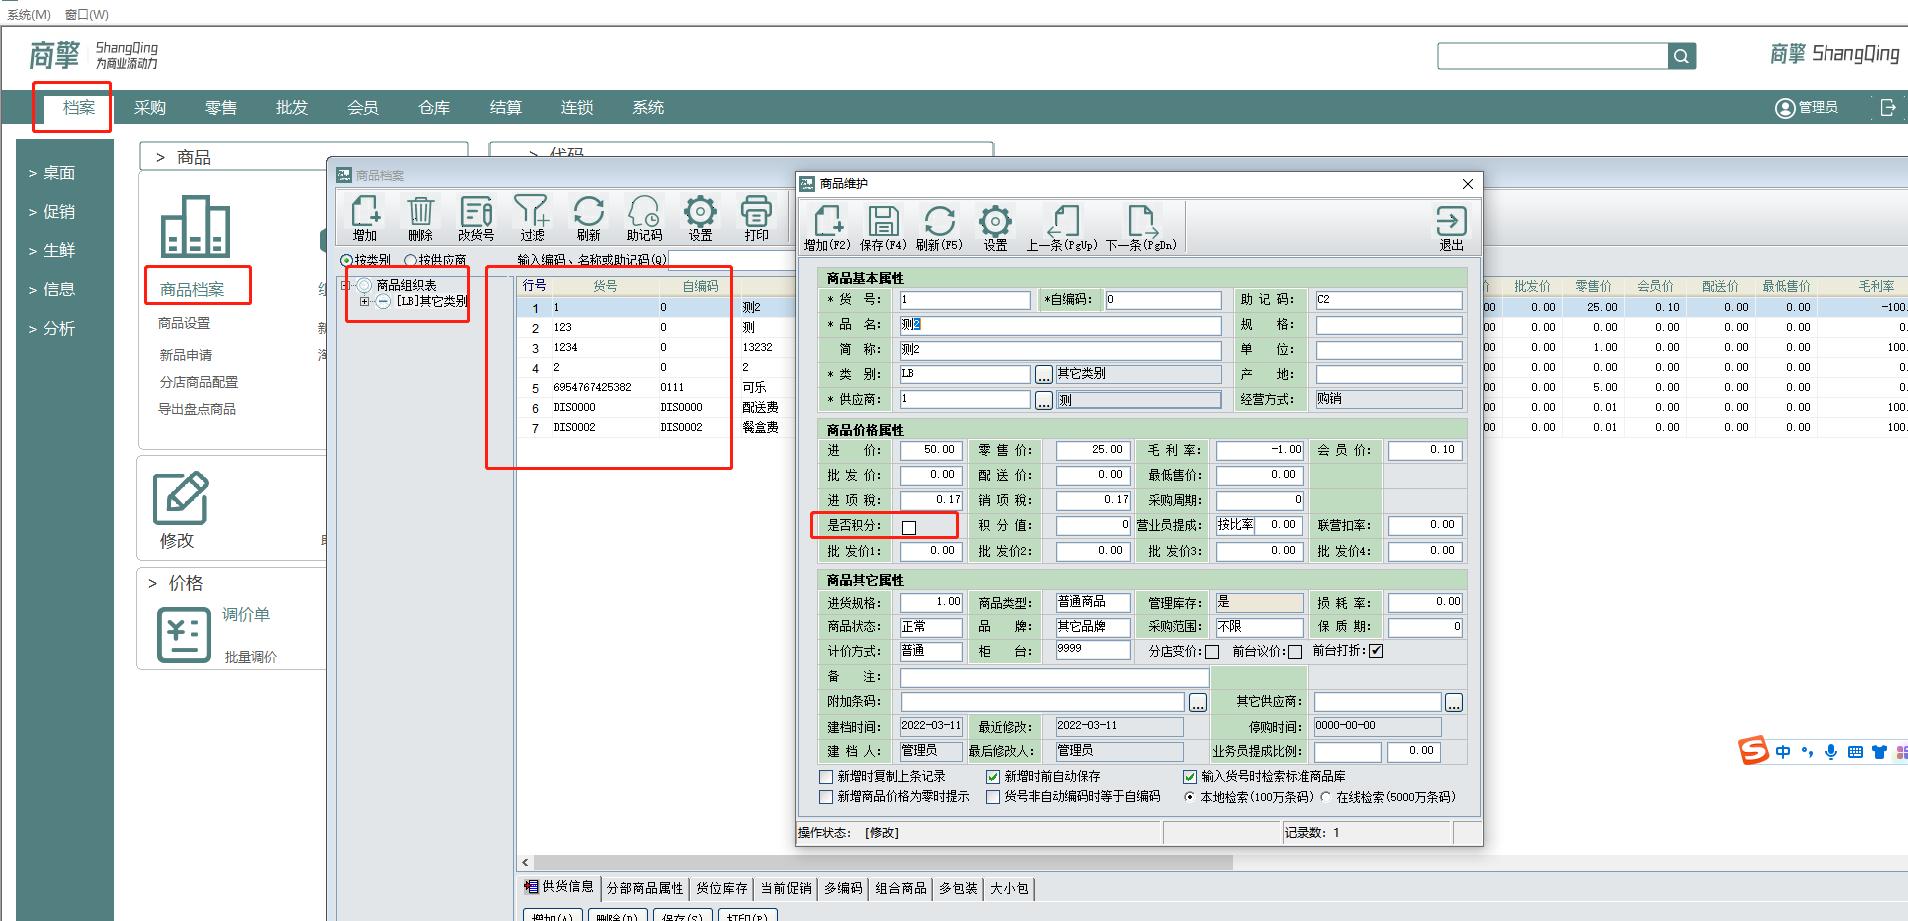This screenshot has width=1908, height=921.
Task: Open the 档案 top menu
Action: point(79,107)
